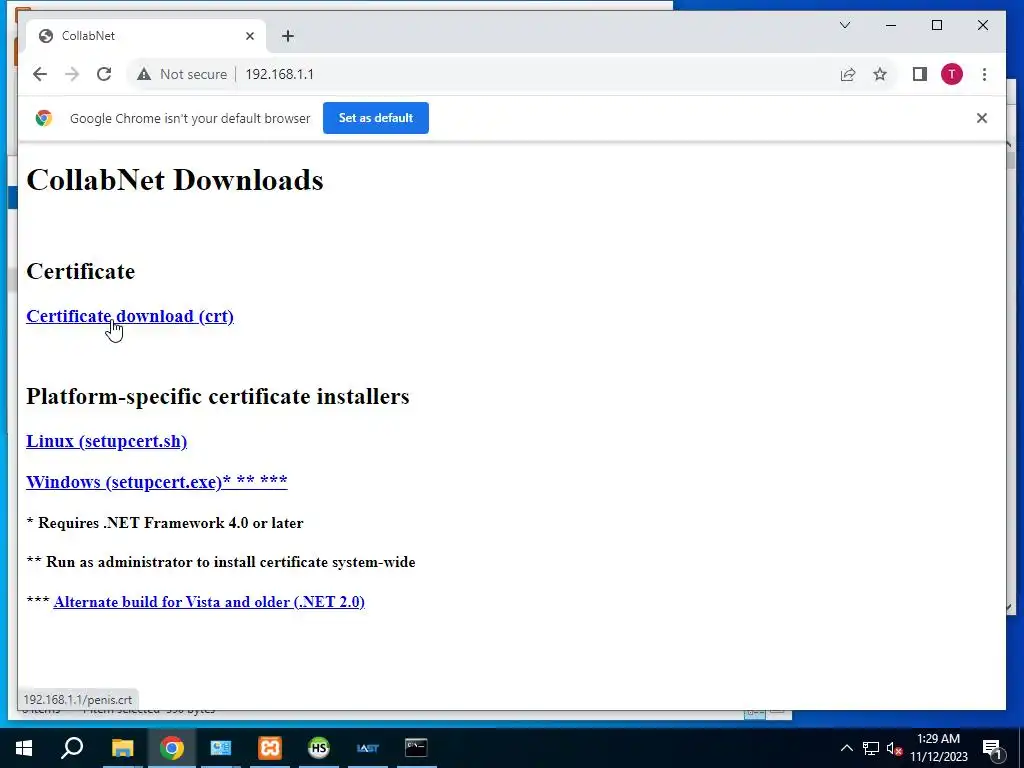Bookmark this page with the star
The height and width of the screenshot is (768, 1024).
coord(880,74)
